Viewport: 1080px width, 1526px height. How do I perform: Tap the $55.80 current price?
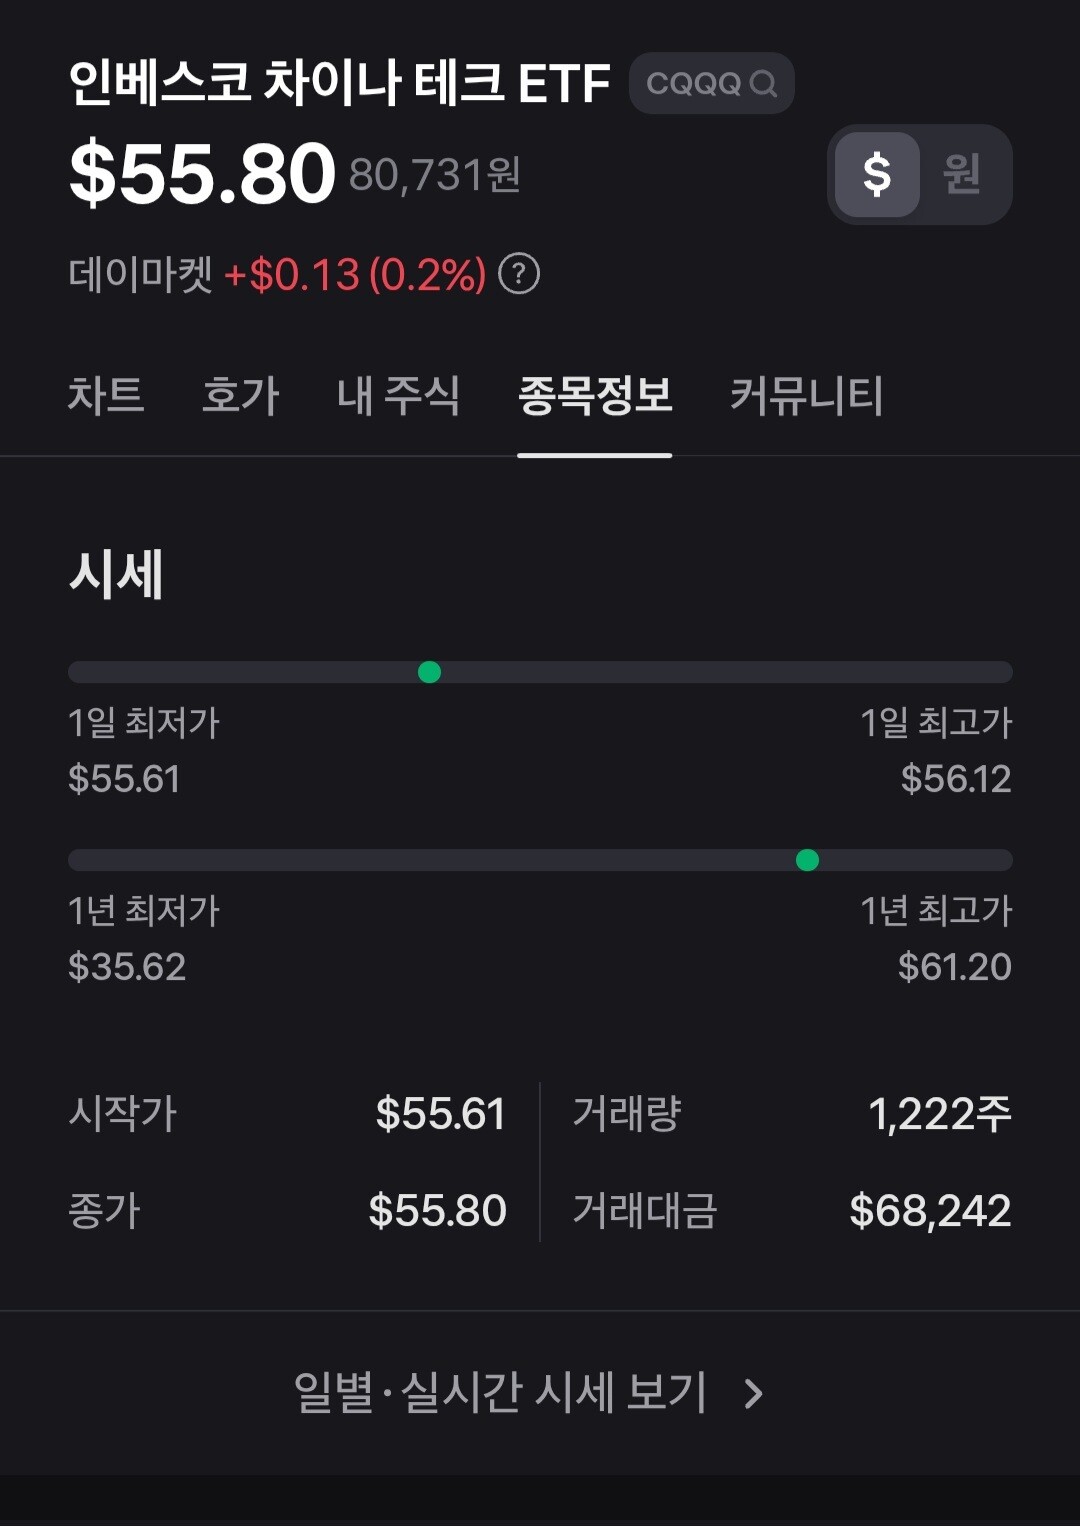click(202, 174)
